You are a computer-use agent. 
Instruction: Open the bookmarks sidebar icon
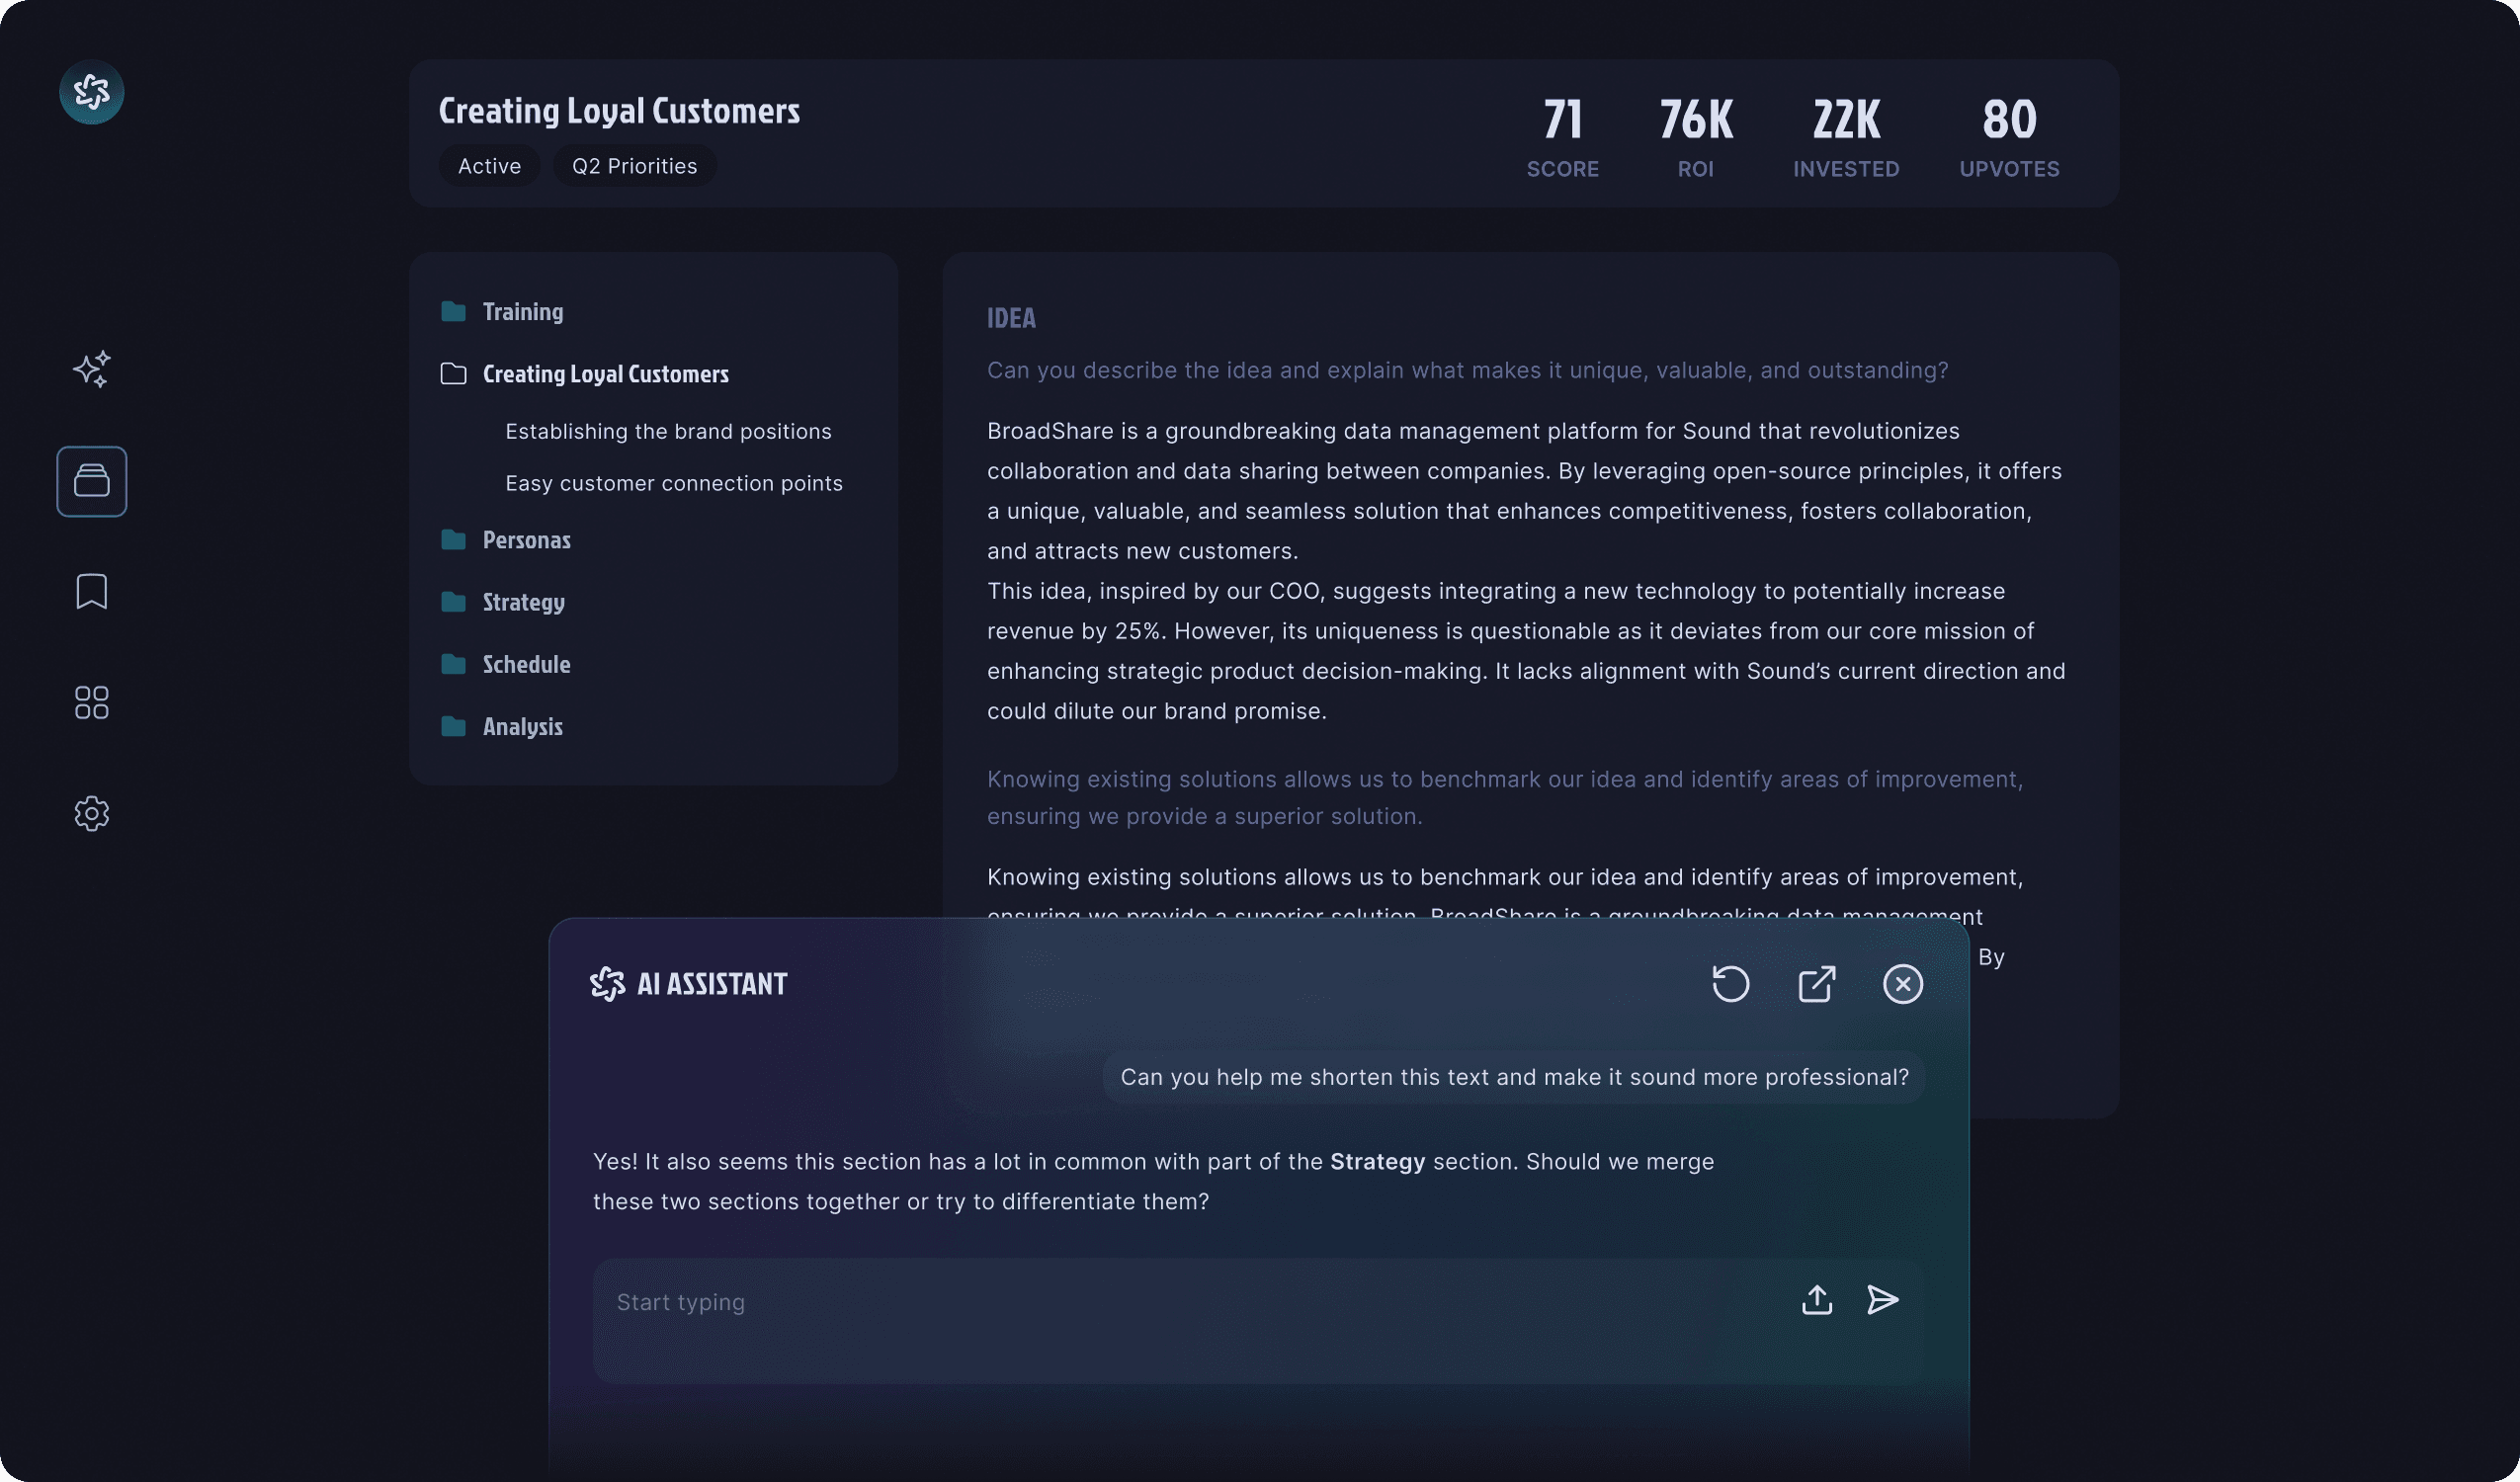(91, 591)
